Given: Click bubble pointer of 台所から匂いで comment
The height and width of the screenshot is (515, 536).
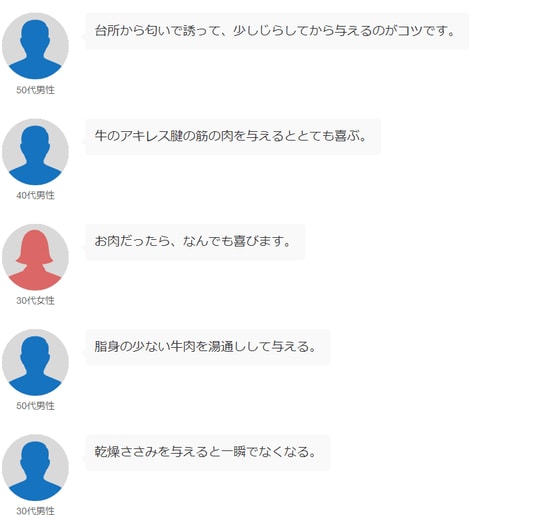Looking at the screenshot, I should pos(84,36).
